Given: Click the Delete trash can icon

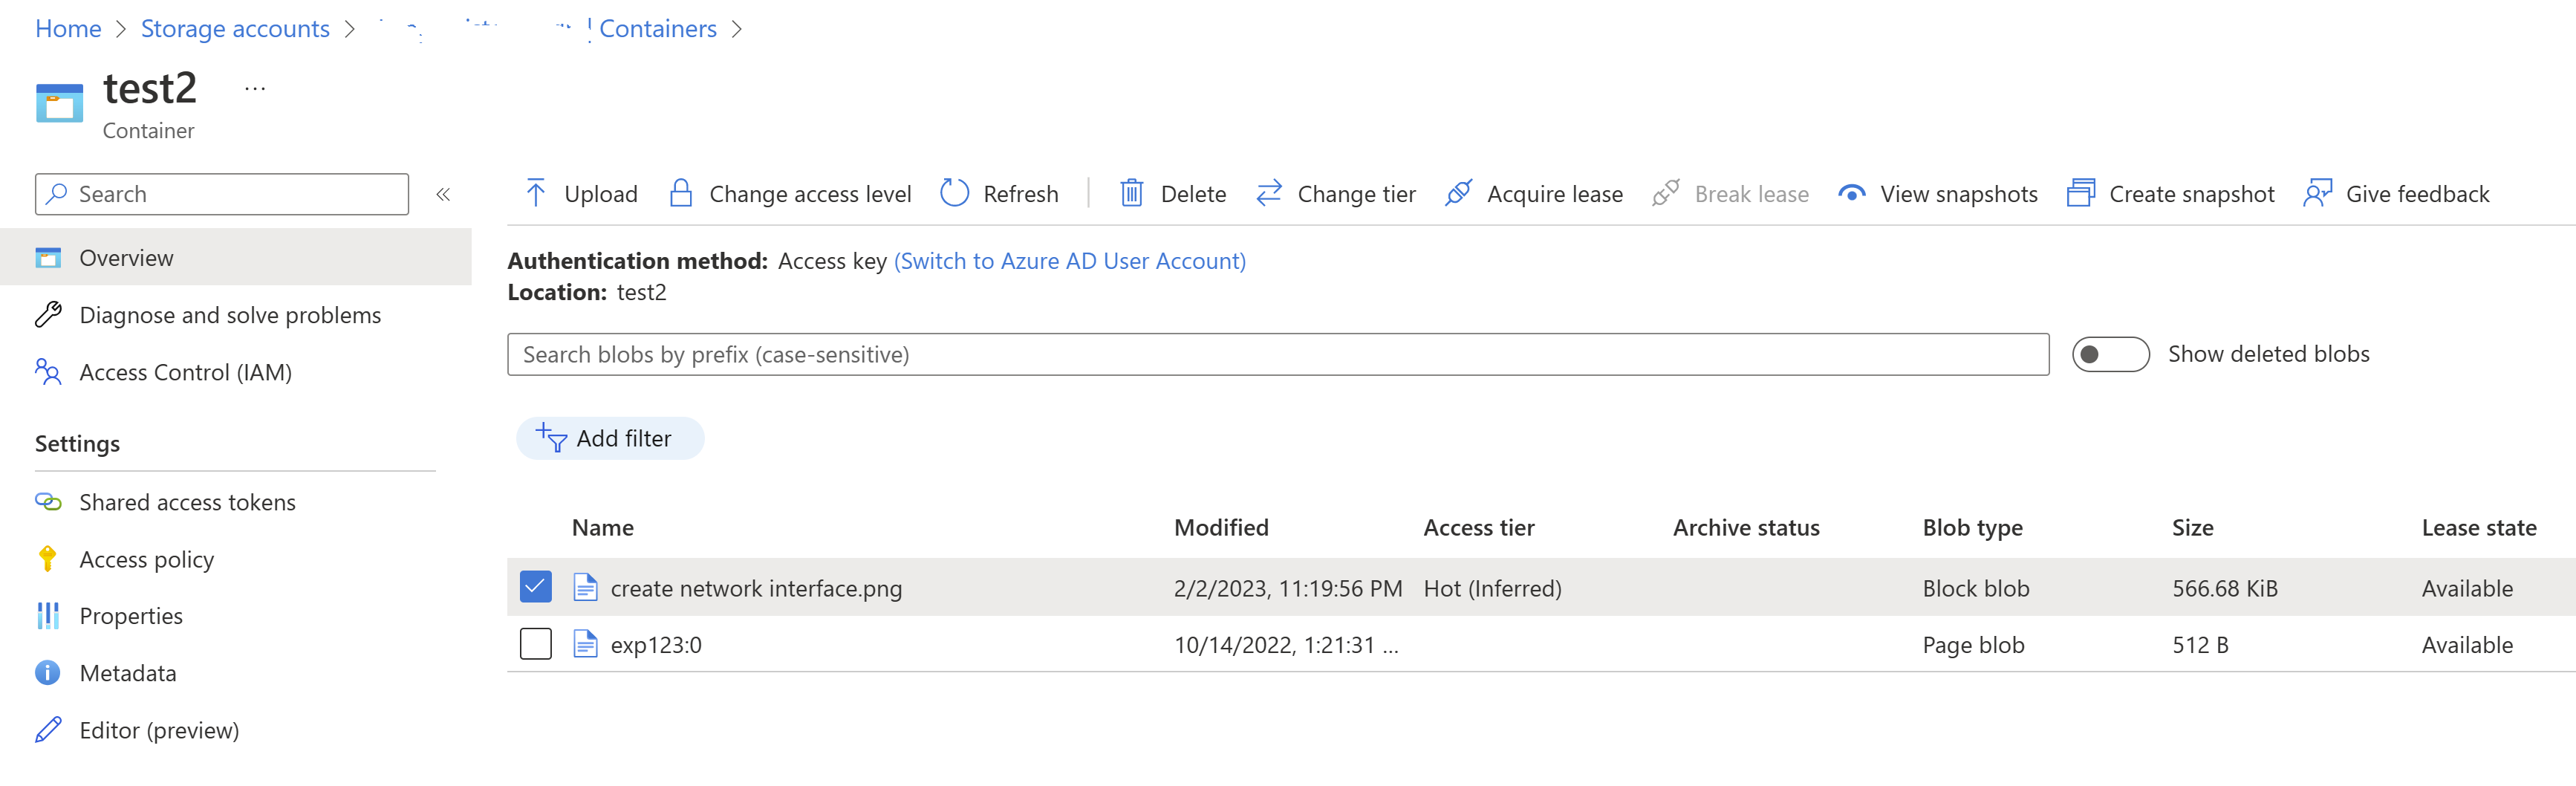Looking at the screenshot, I should pos(1132,193).
